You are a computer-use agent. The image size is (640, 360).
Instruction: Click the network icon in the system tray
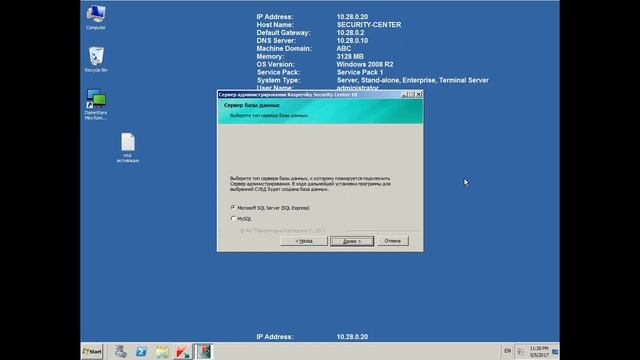(x=521, y=351)
